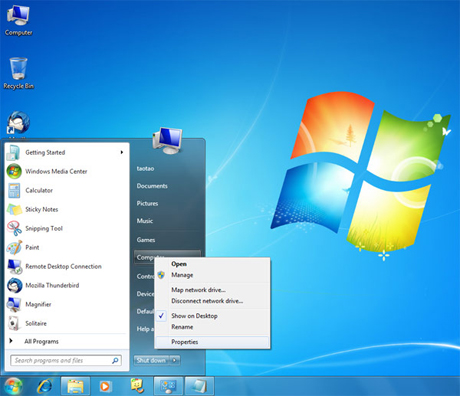Screen dimensions: 460x396
Task: Open the Magnifier icon
Action: (x=14, y=304)
